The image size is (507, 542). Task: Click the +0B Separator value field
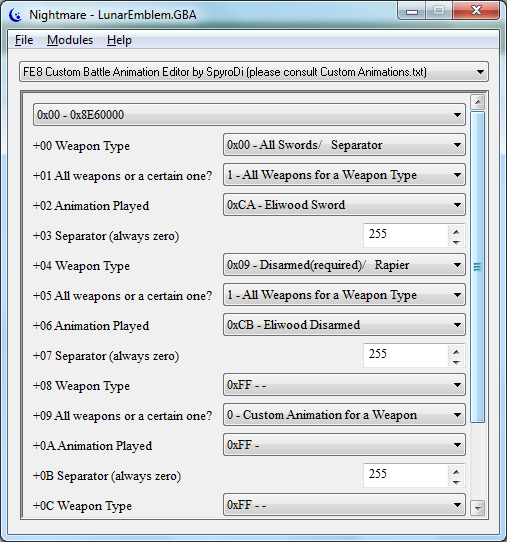406,475
